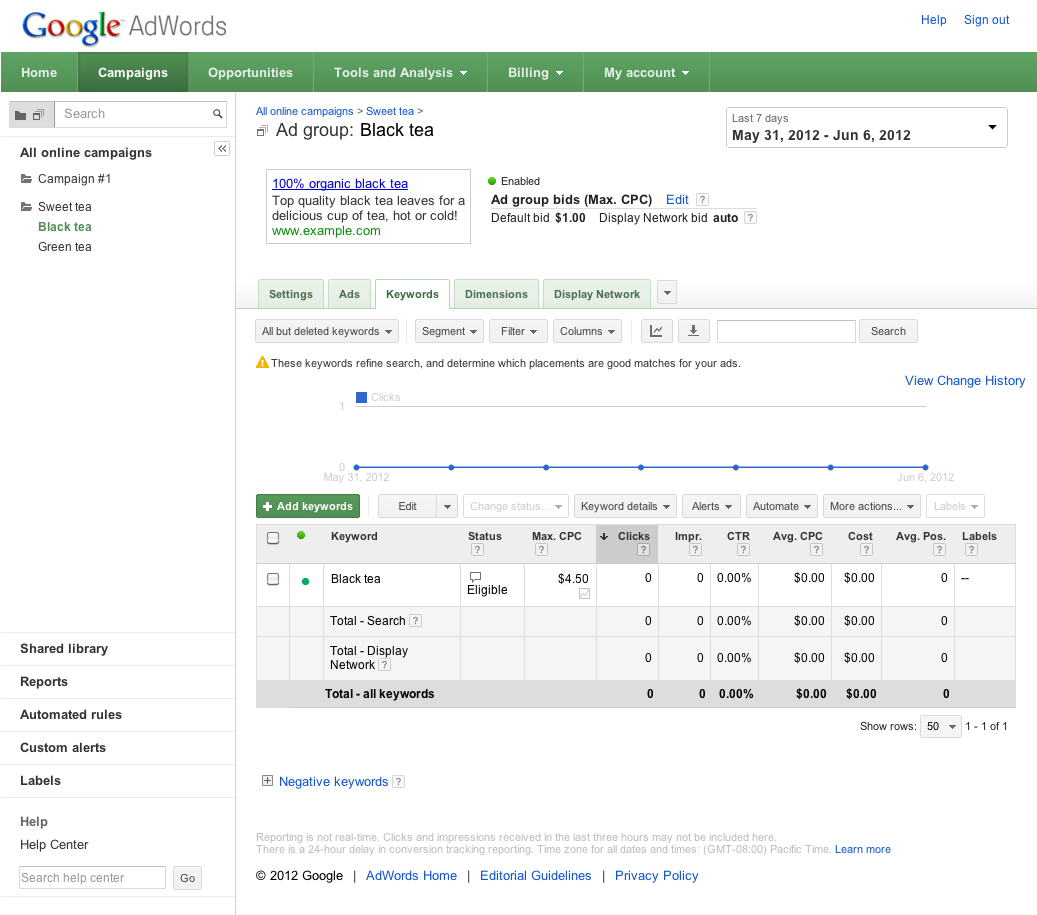The width and height of the screenshot is (1037, 915).
Task: Click the CTR column help icon
Action: tap(743, 550)
